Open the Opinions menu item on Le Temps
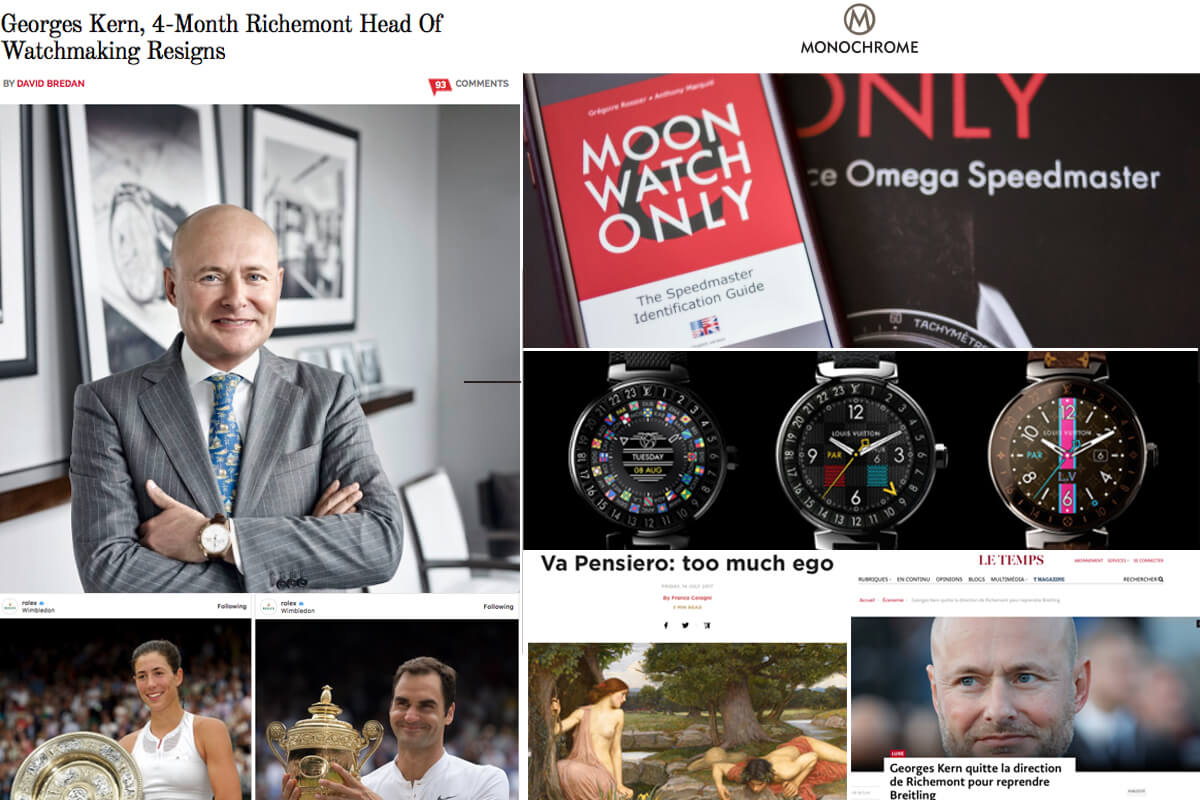The width and height of the screenshot is (1200, 800). pyautogui.click(x=949, y=579)
